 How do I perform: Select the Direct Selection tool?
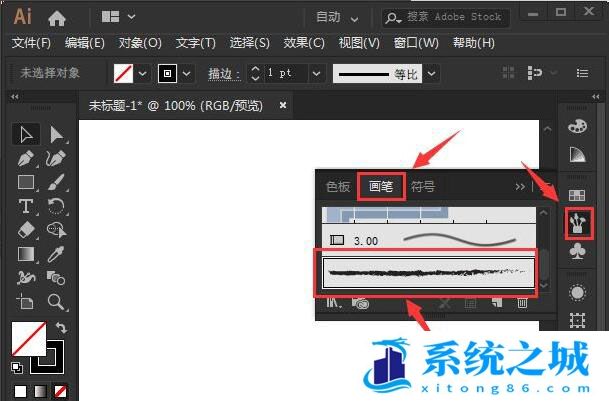tap(57, 135)
